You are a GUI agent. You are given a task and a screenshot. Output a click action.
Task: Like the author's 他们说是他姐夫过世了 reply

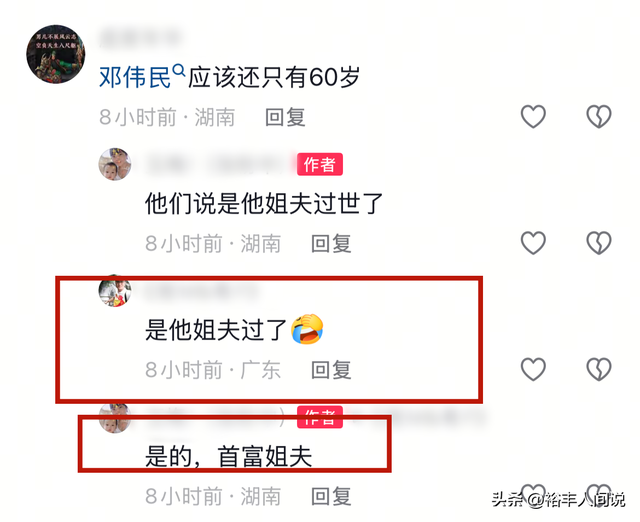533,243
